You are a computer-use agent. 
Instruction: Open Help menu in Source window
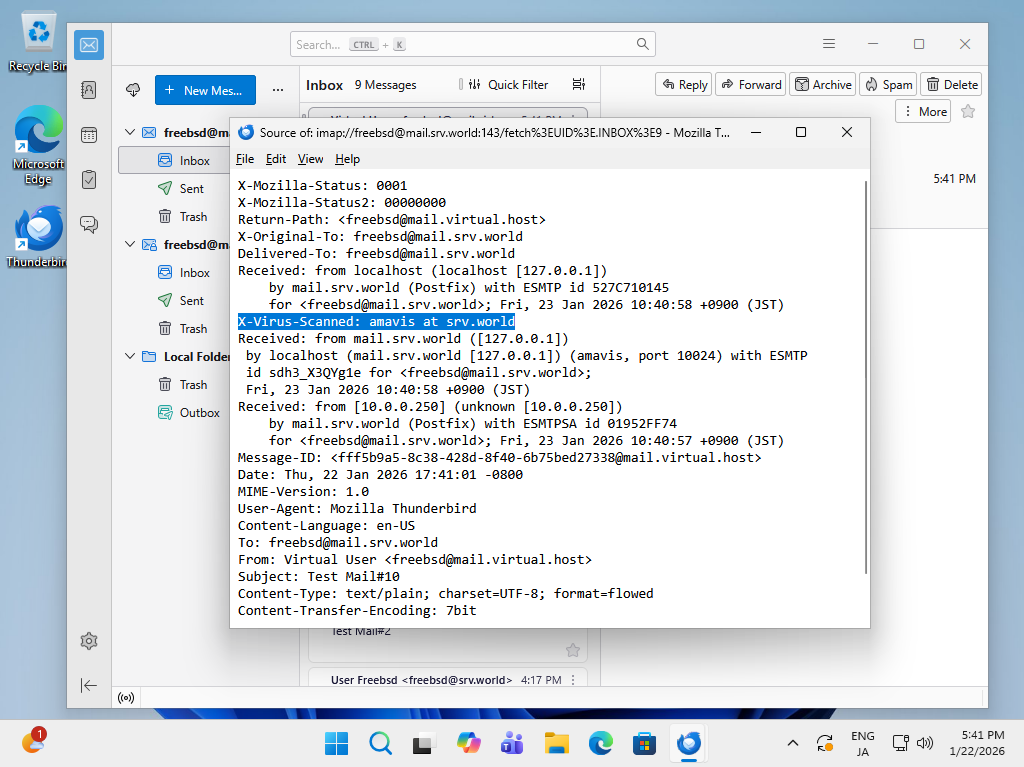347,159
